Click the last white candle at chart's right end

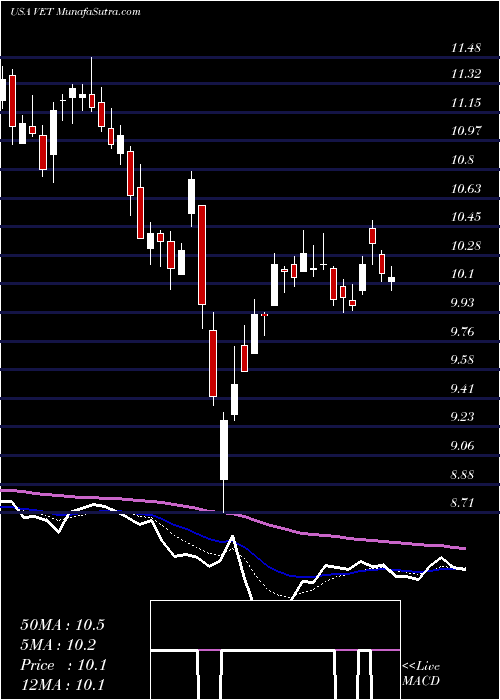(x=392, y=279)
